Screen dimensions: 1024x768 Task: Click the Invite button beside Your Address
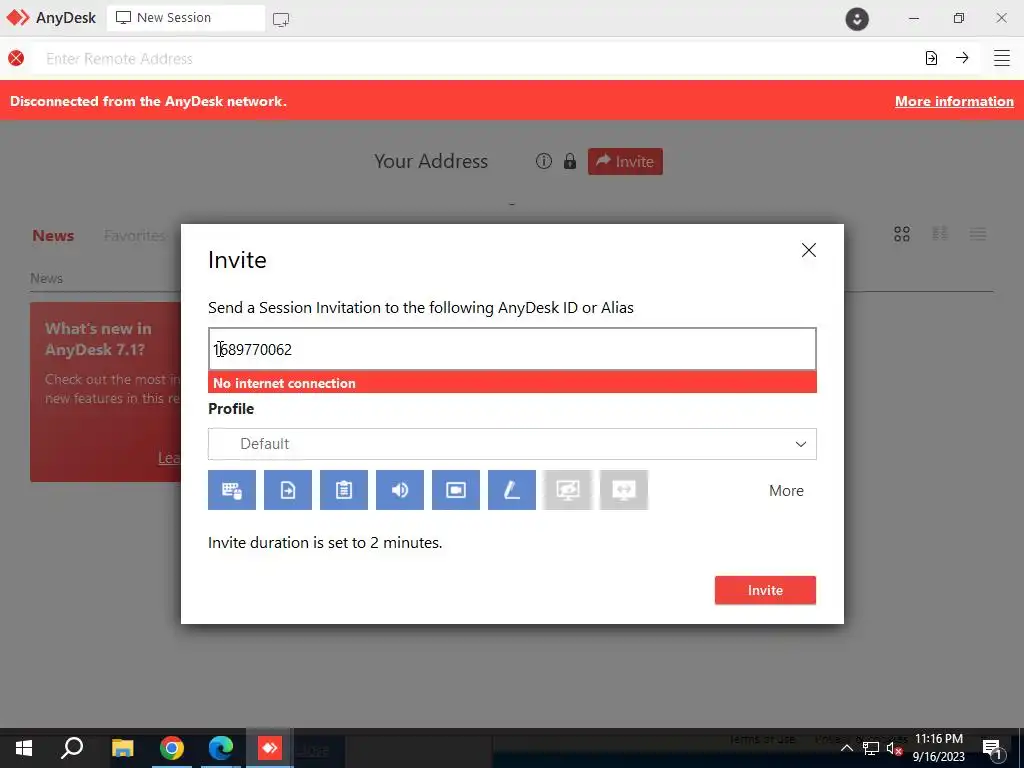(625, 161)
